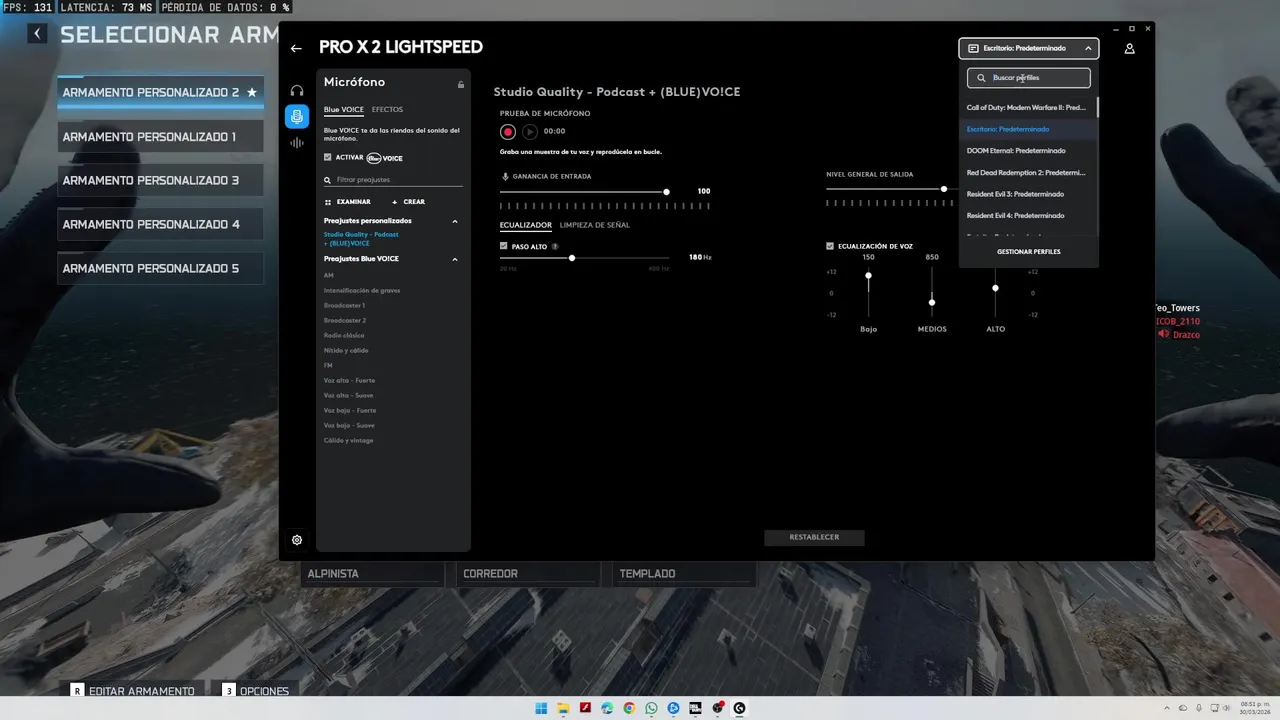The width and height of the screenshot is (1280, 720).
Task: Toggle ACTIVAR Blue VO!CE checkbox
Action: tap(327, 157)
